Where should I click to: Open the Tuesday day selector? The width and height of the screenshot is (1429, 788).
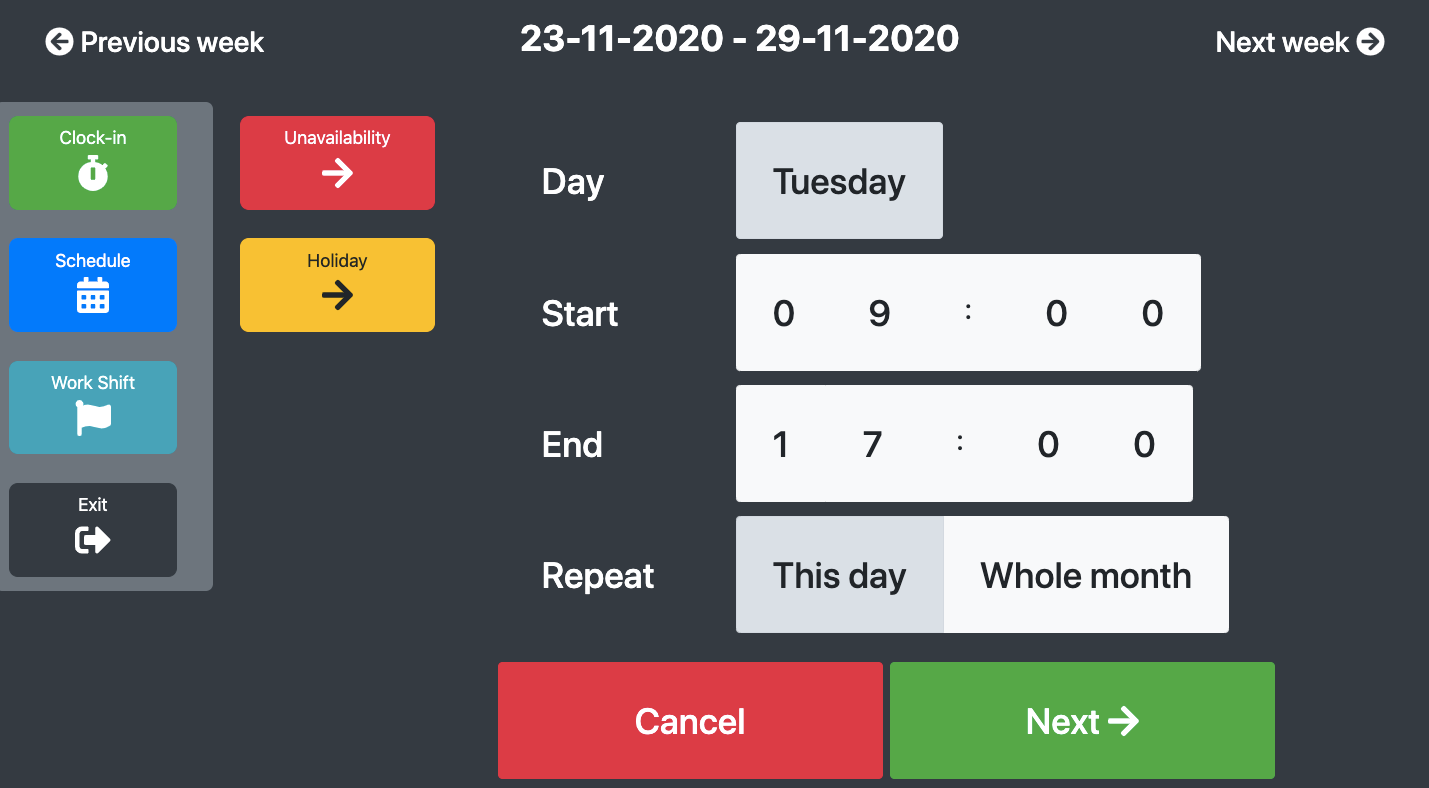(839, 181)
